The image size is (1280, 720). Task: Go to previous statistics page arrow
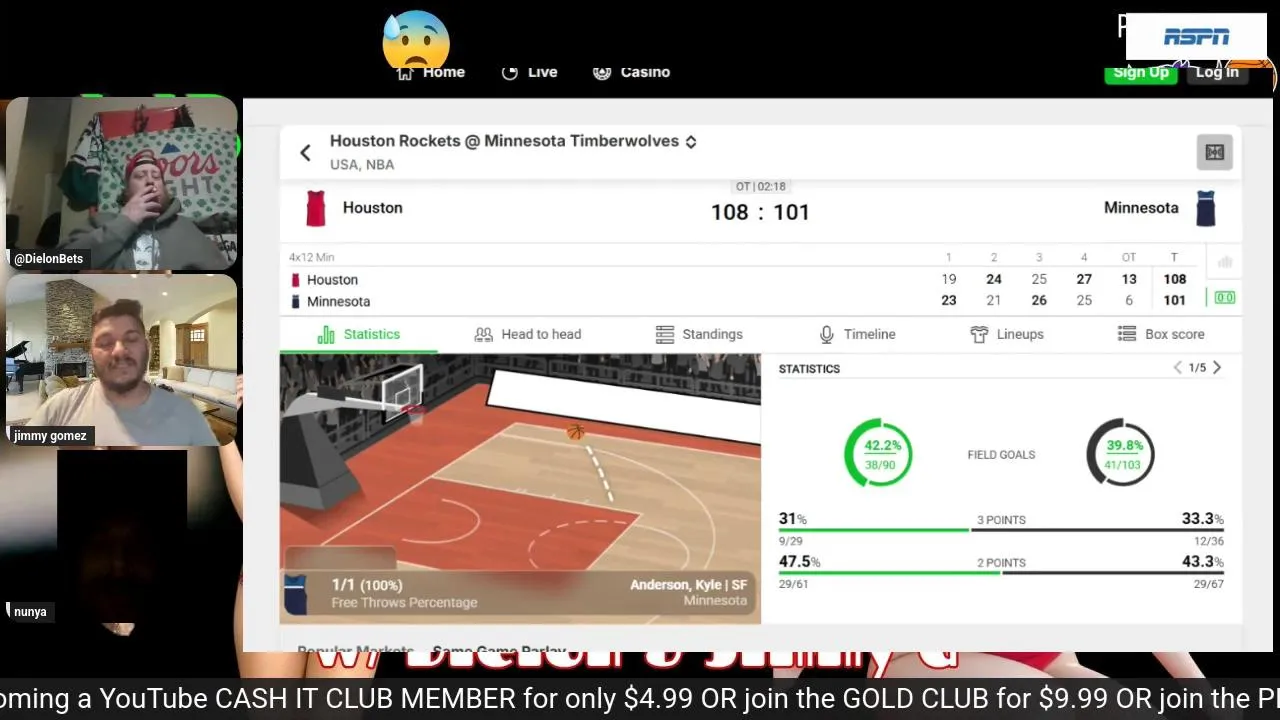1178,368
